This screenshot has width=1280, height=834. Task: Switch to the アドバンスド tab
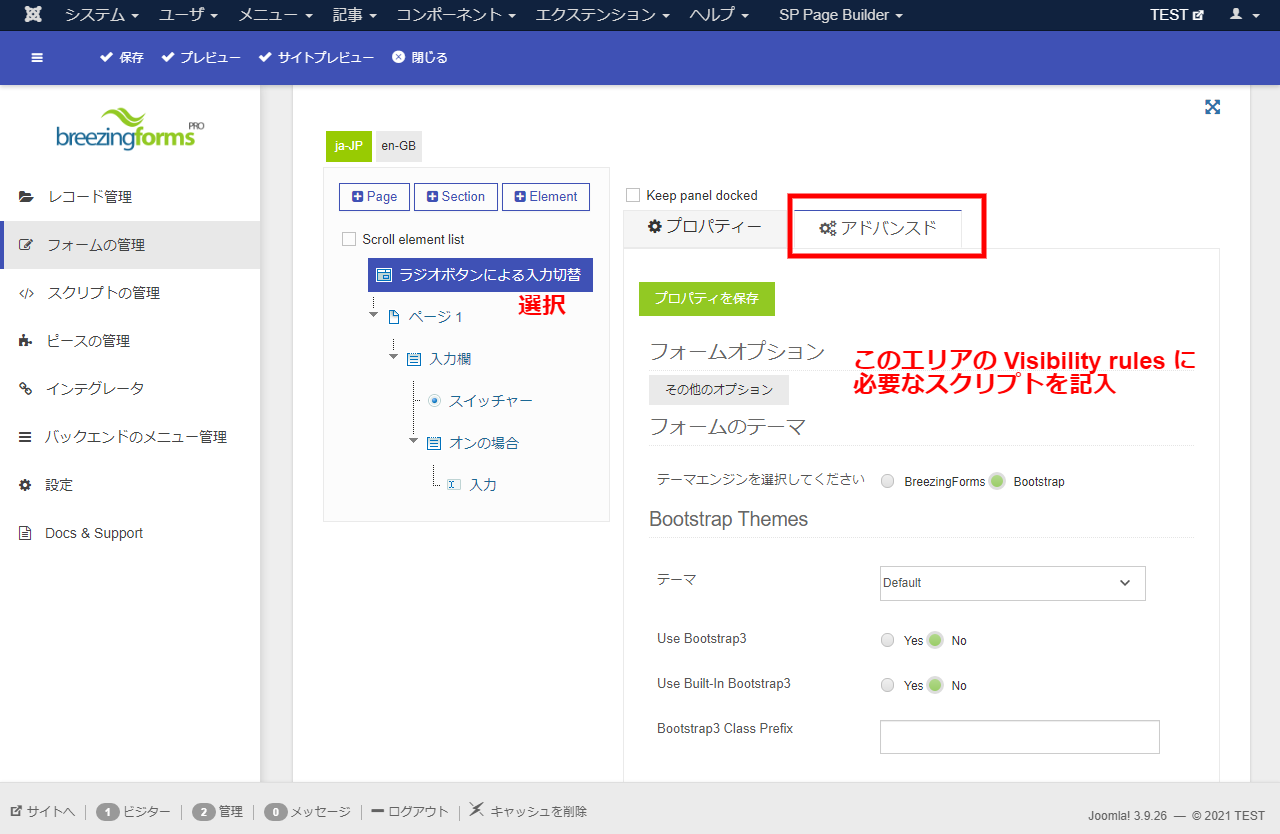point(878,228)
